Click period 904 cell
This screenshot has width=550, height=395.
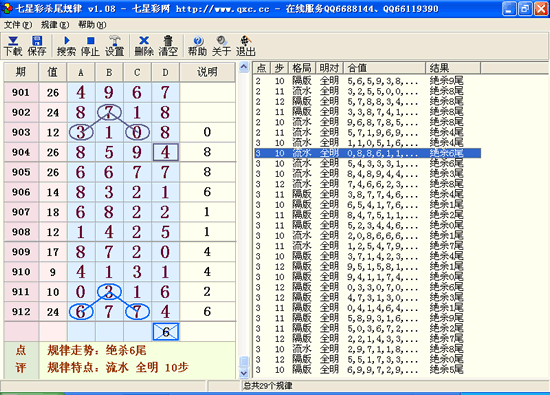click(x=21, y=152)
